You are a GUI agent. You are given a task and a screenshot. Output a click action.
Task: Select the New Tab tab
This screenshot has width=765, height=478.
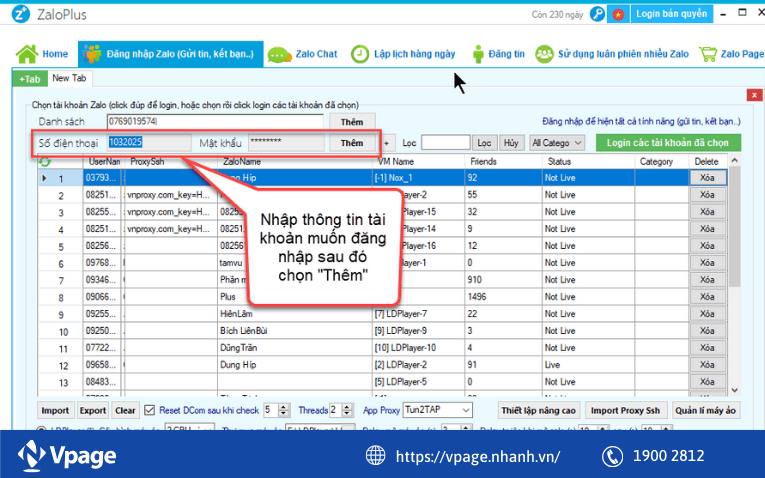click(69, 78)
